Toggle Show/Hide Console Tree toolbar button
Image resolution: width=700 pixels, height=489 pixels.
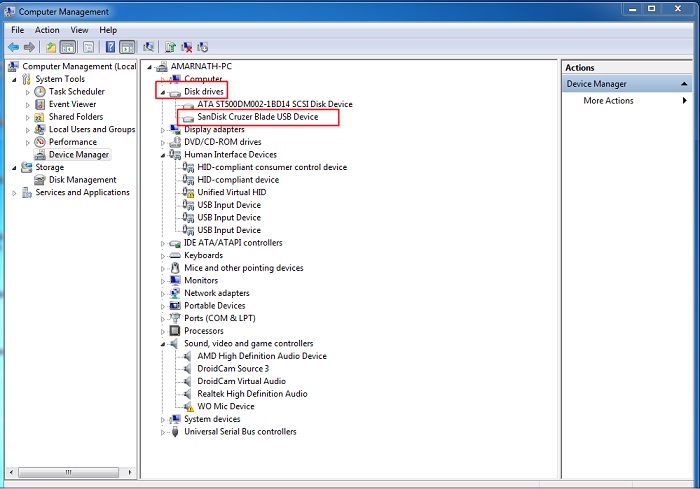click(68, 47)
